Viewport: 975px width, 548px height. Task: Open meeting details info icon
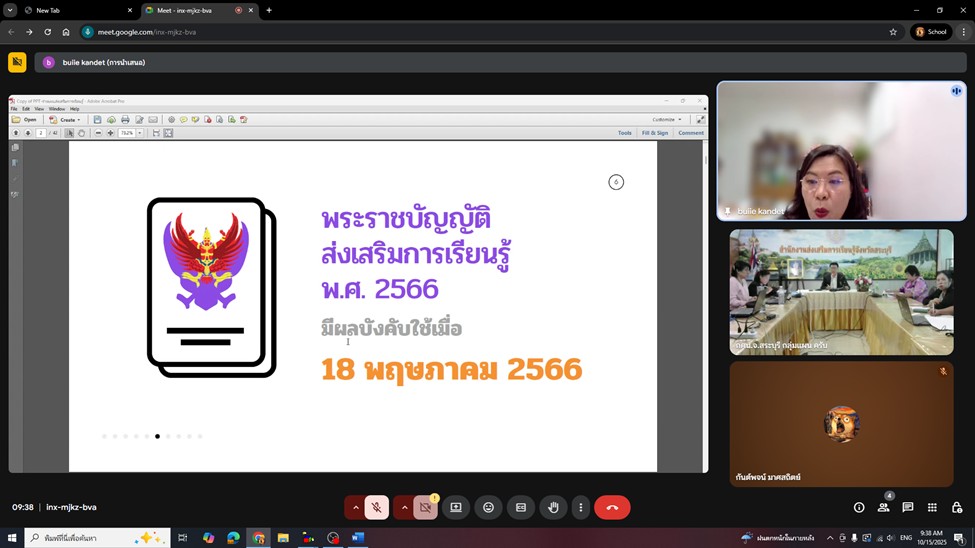[858, 507]
